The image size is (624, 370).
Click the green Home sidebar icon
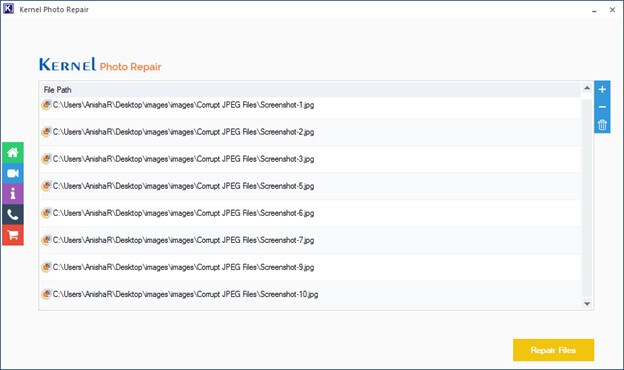click(13, 152)
